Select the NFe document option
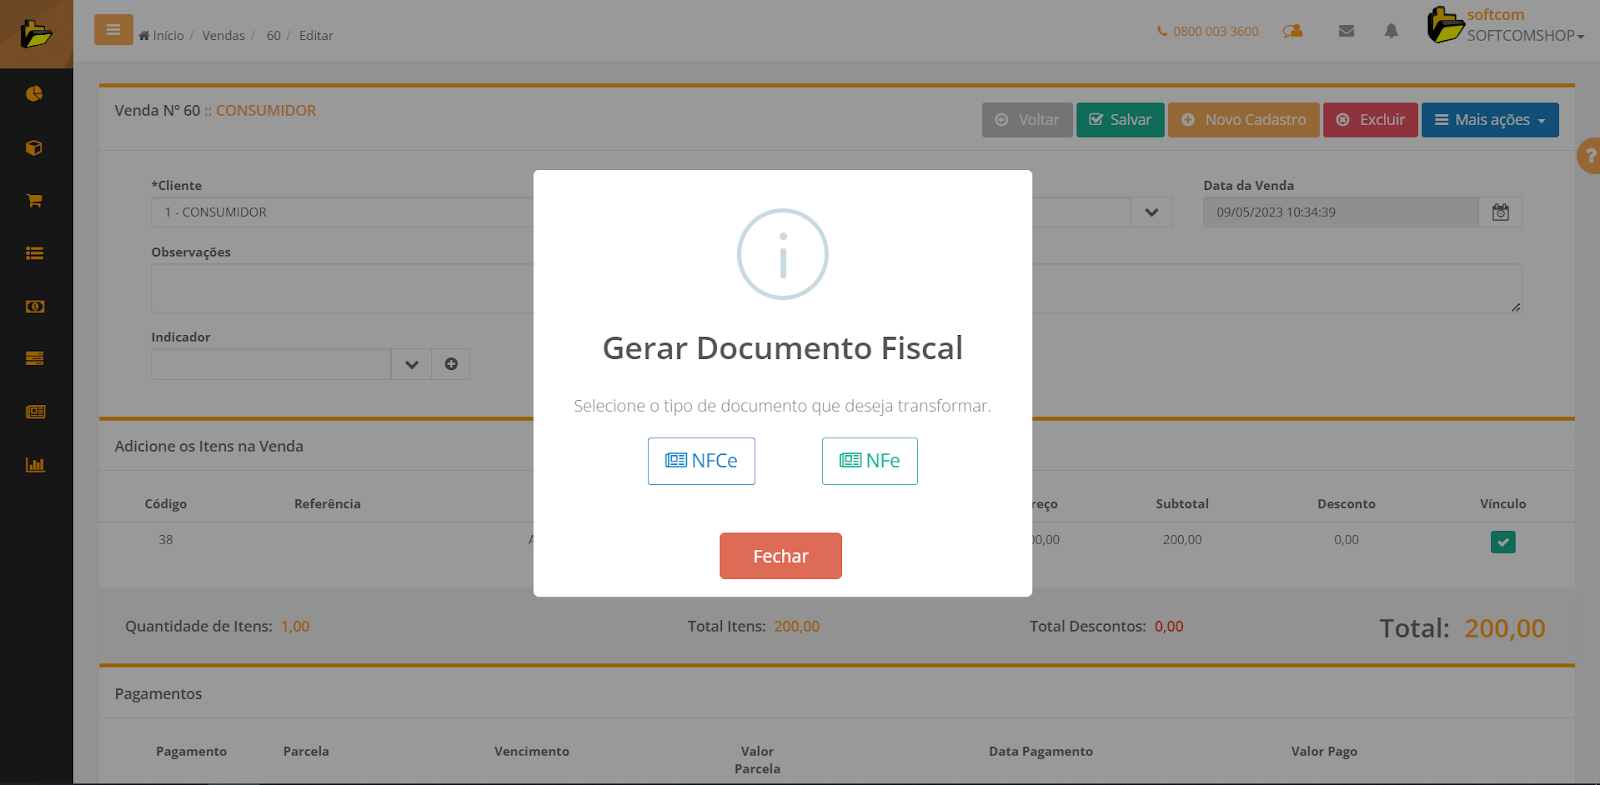The image size is (1600, 785). tap(869, 461)
